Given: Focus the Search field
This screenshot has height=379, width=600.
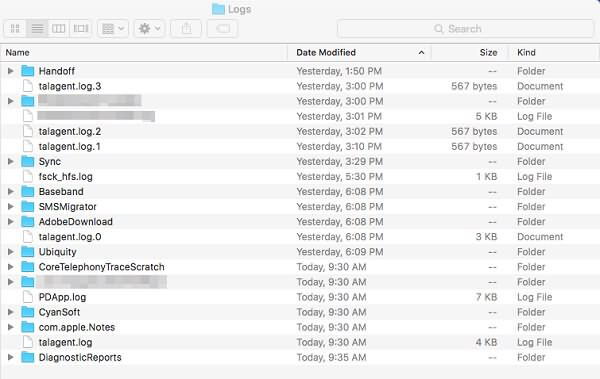Looking at the screenshot, I should (x=465, y=29).
